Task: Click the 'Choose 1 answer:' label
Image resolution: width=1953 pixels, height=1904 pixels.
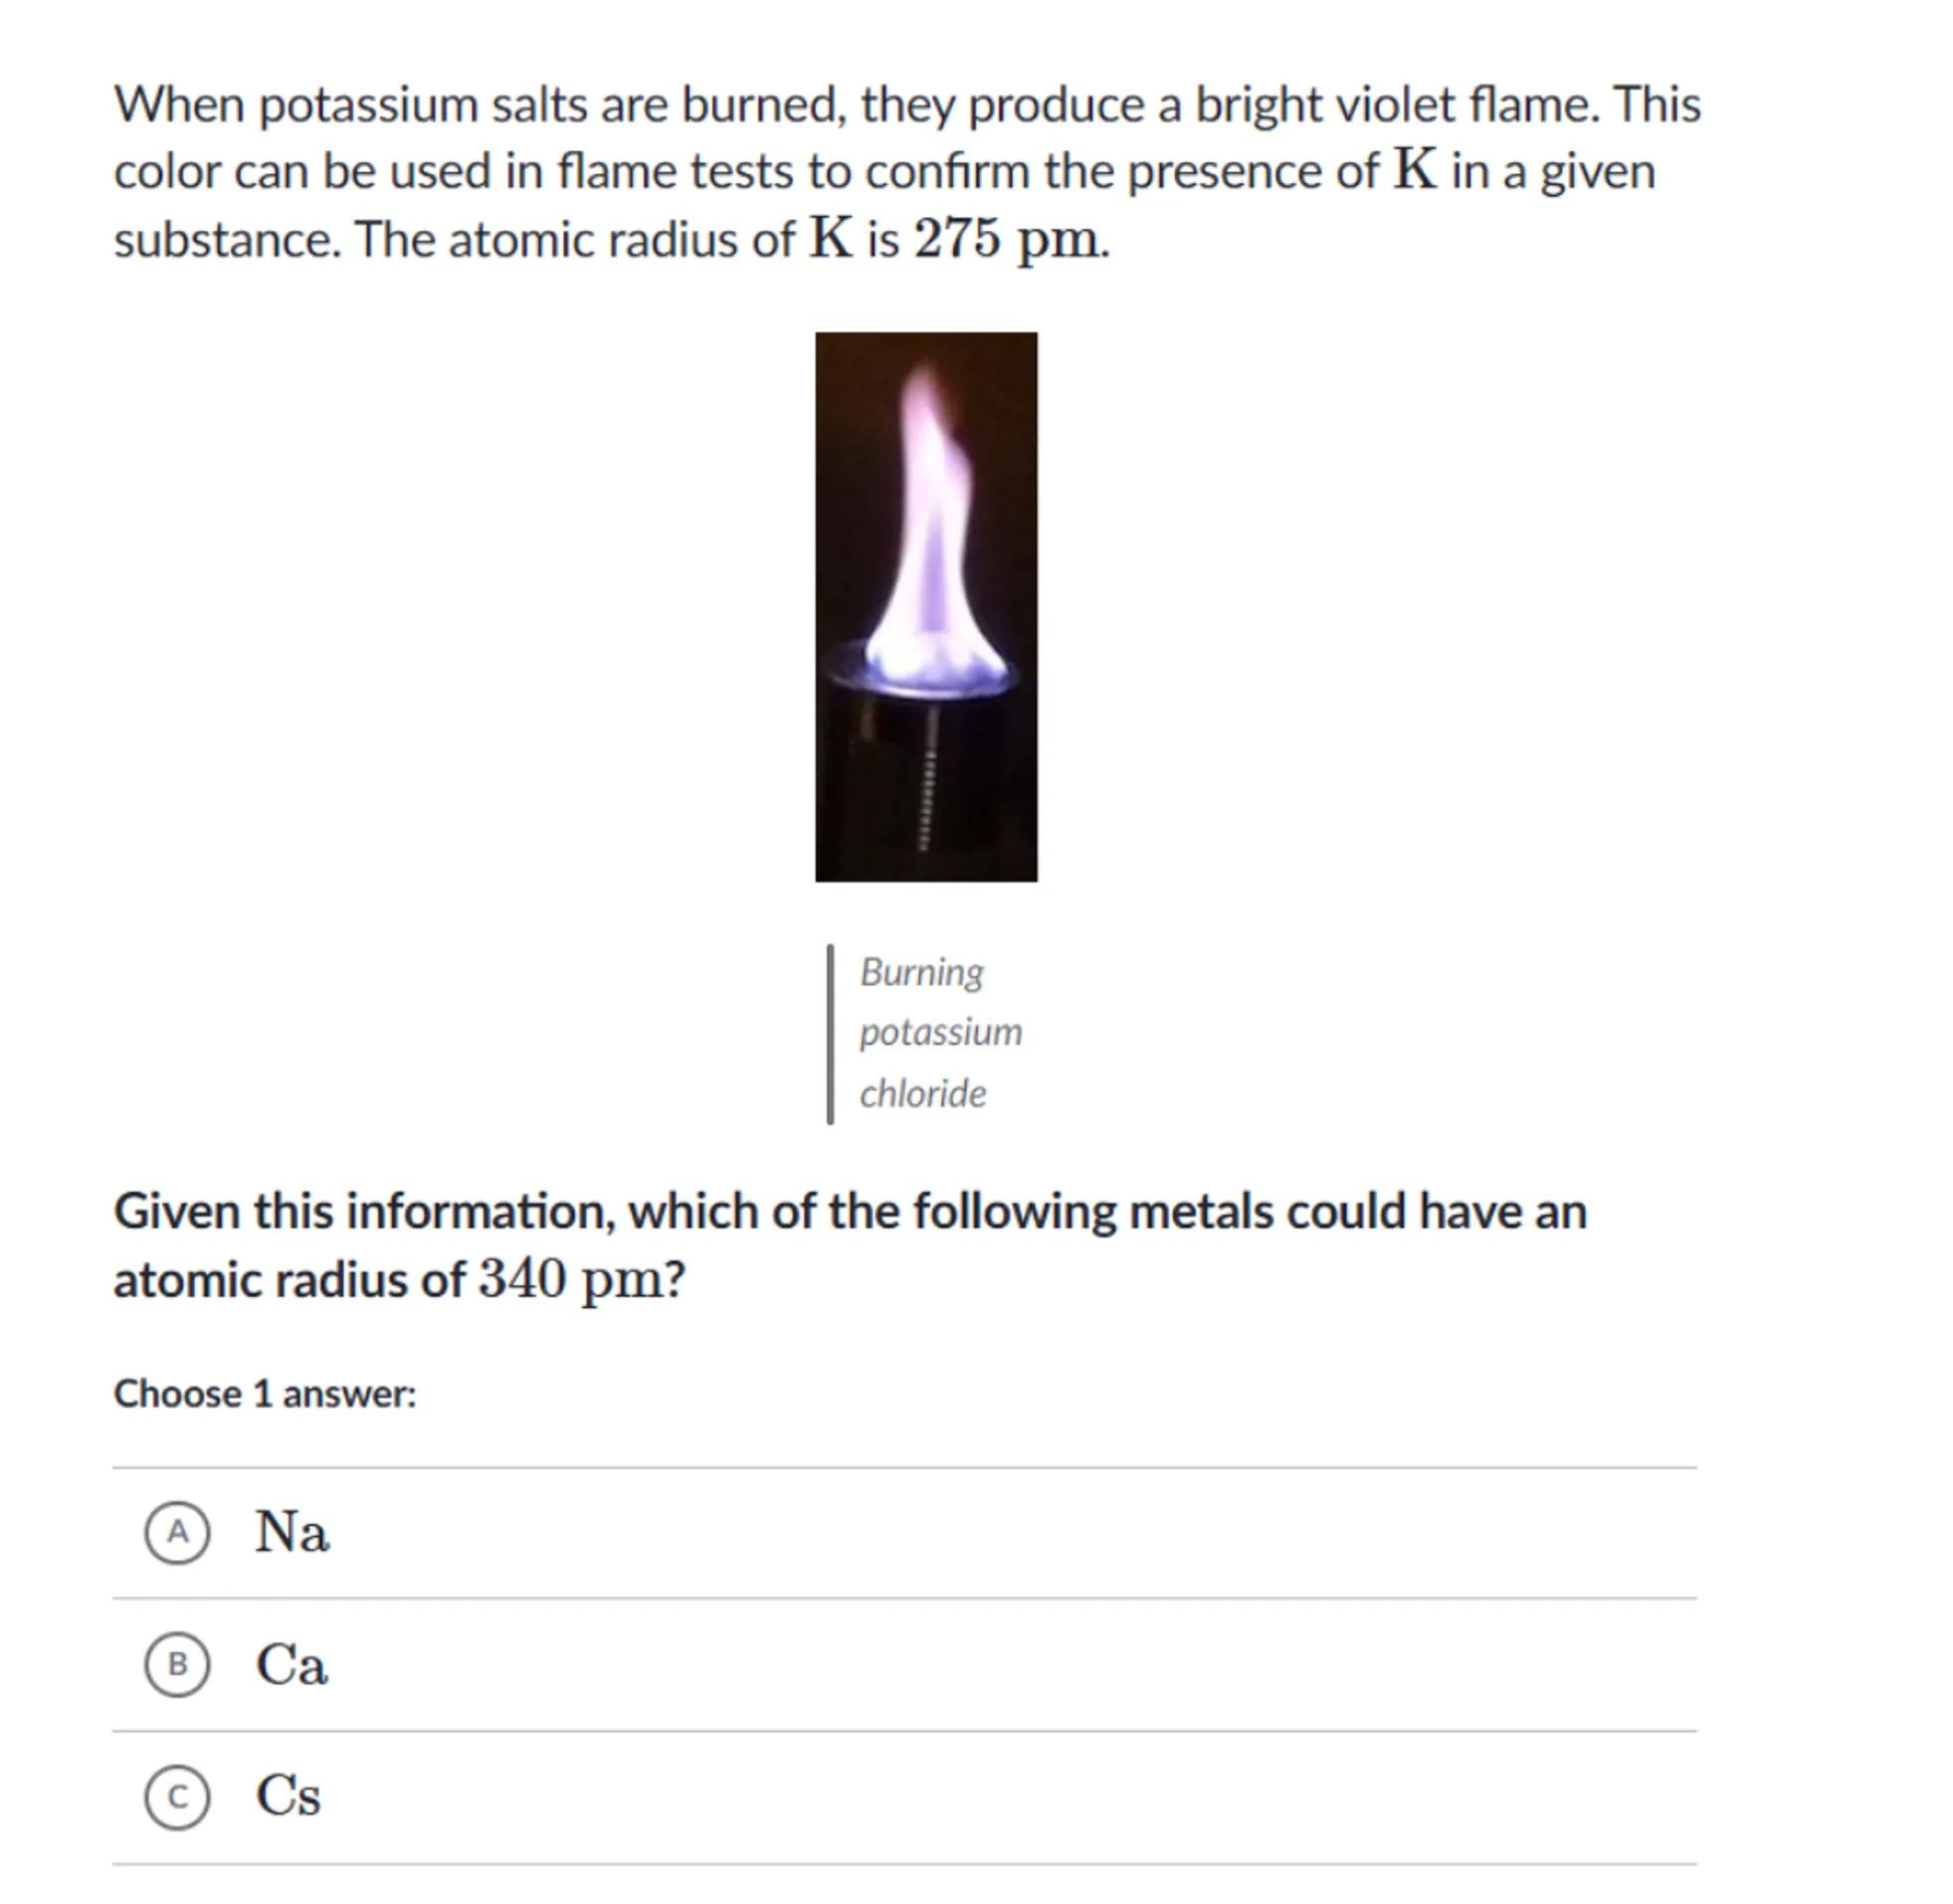Action: click(264, 1393)
